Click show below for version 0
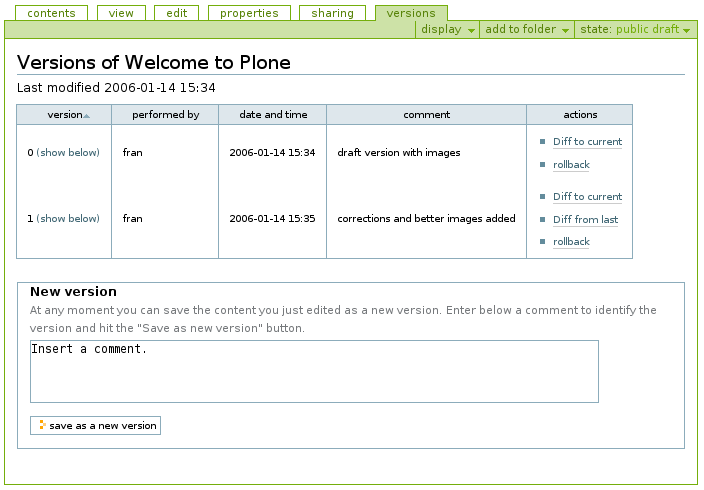This screenshot has height=490, width=704. (68, 153)
